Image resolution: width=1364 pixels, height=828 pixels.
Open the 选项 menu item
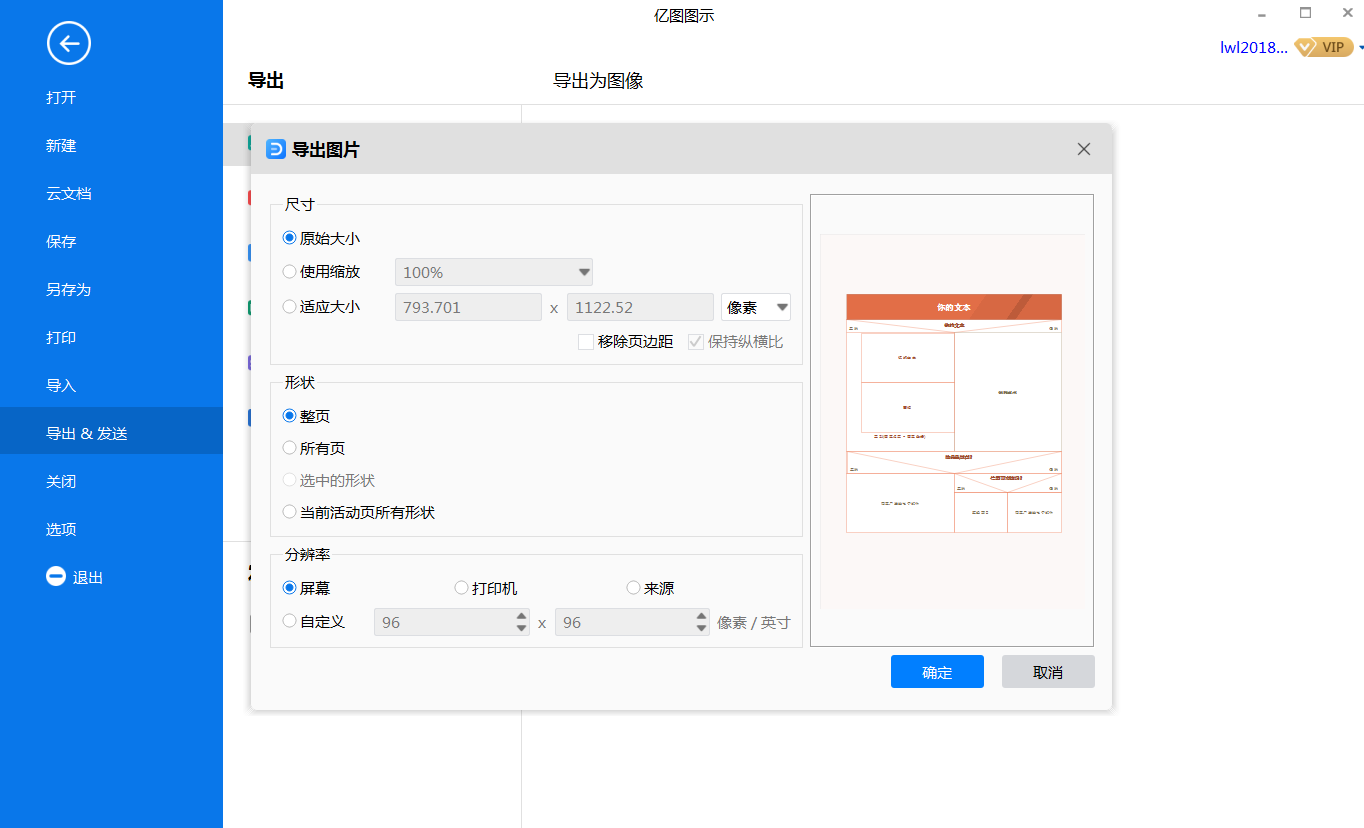(111, 530)
